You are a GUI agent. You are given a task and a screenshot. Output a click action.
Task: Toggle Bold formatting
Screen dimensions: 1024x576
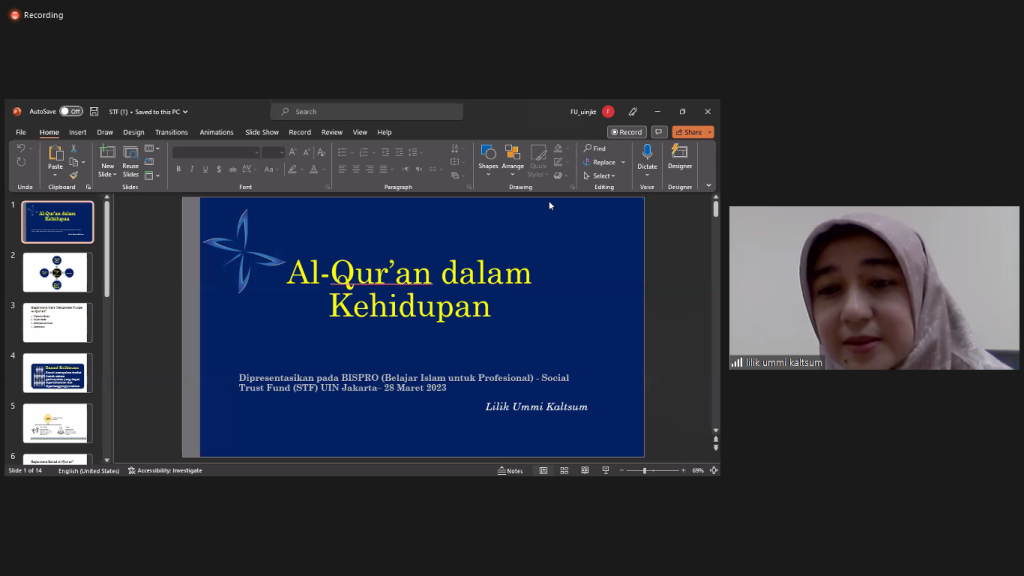[x=178, y=169]
